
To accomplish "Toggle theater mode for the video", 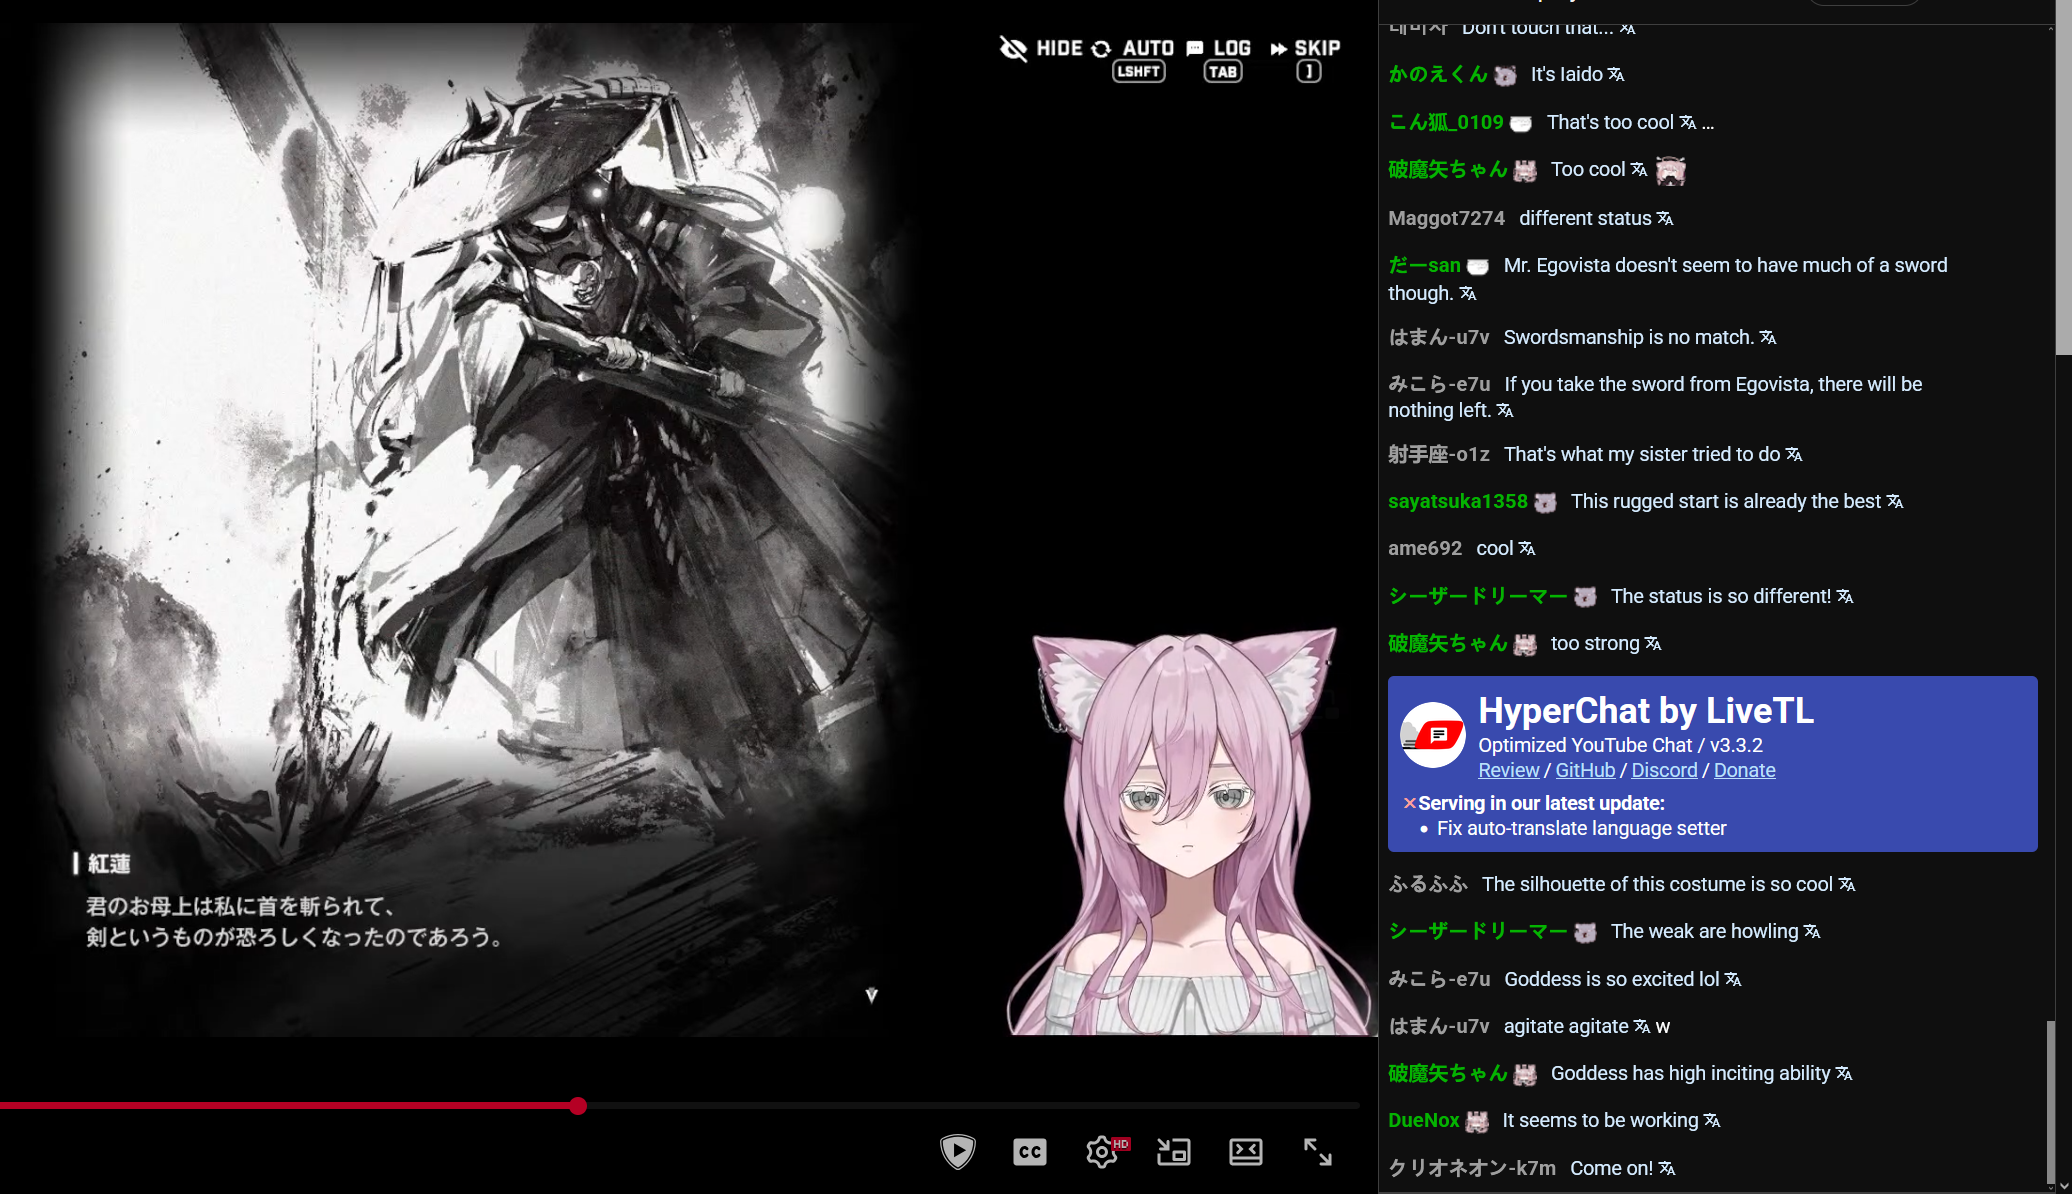I will [x=1245, y=1152].
